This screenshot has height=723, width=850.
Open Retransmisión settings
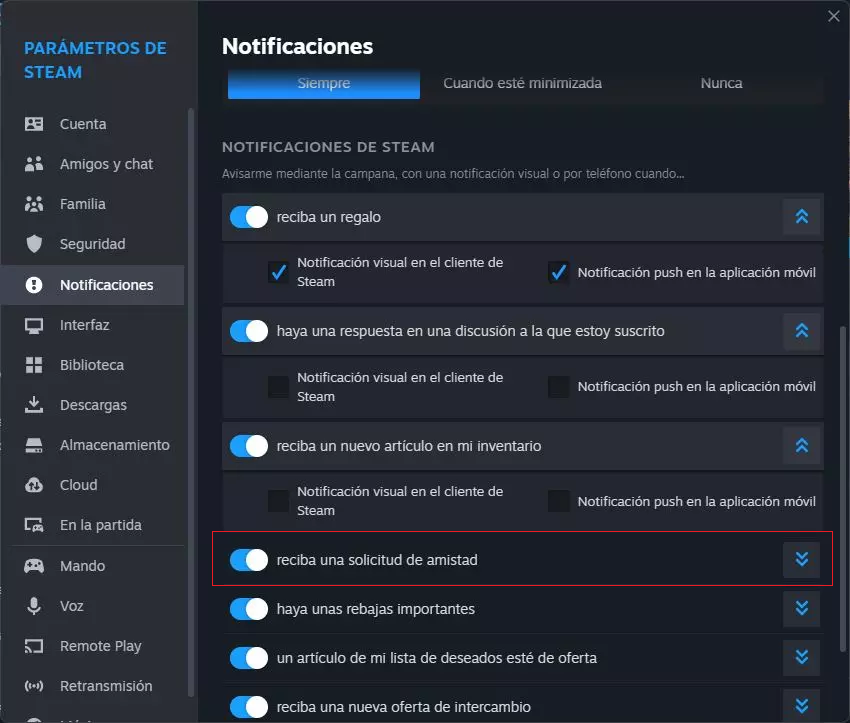(93, 686)
